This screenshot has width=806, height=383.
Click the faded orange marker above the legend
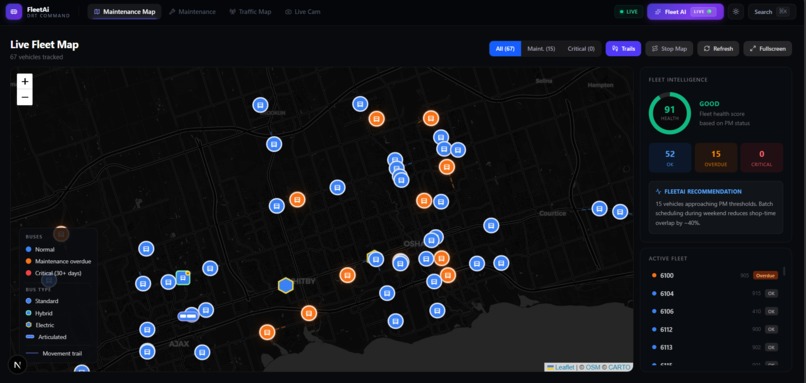coord(61,234)
